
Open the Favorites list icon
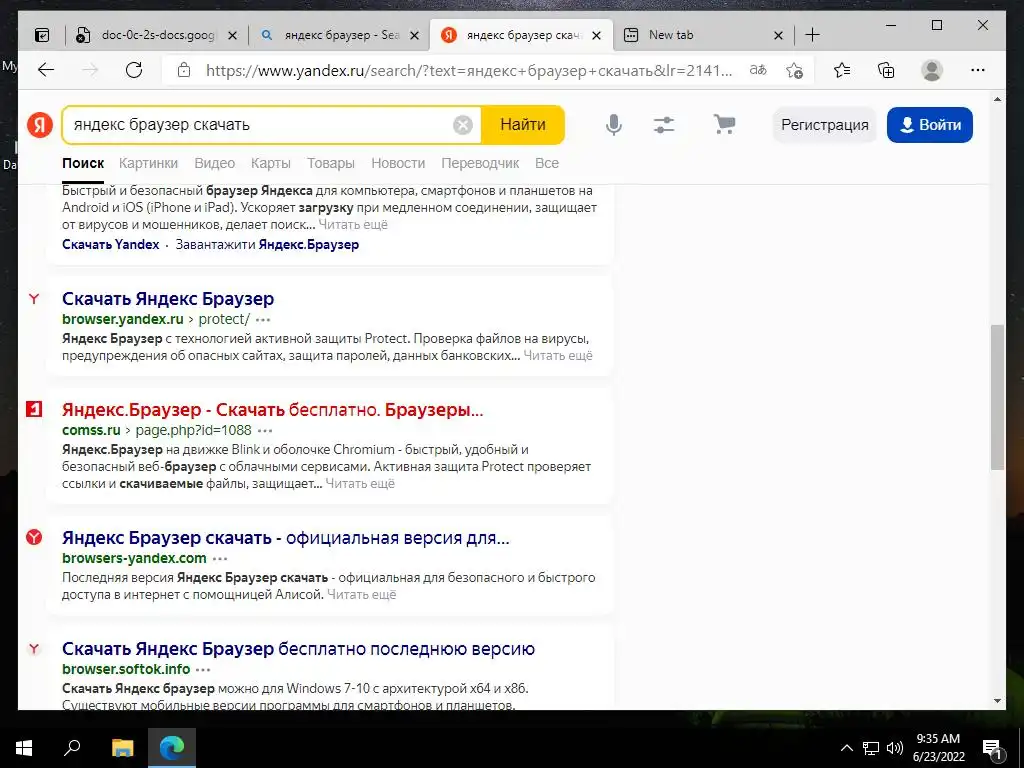point(842,70)
